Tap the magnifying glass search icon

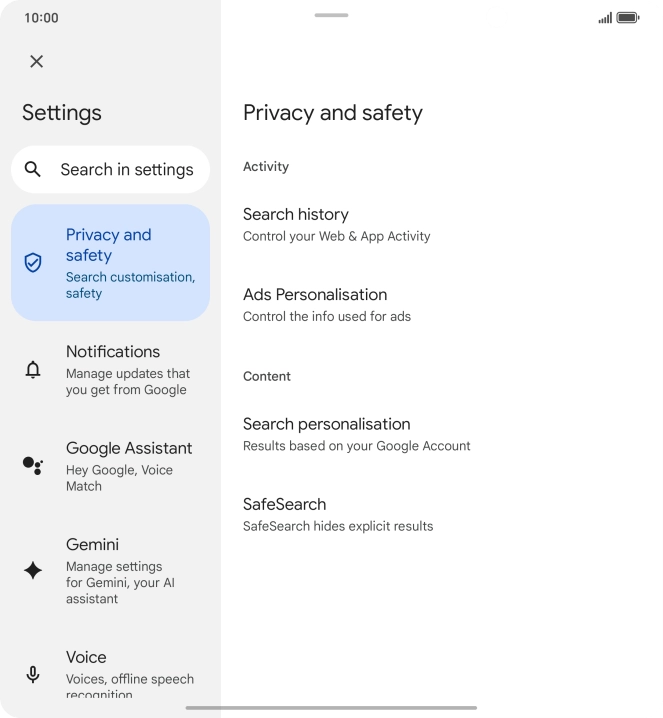pos(33,169)
